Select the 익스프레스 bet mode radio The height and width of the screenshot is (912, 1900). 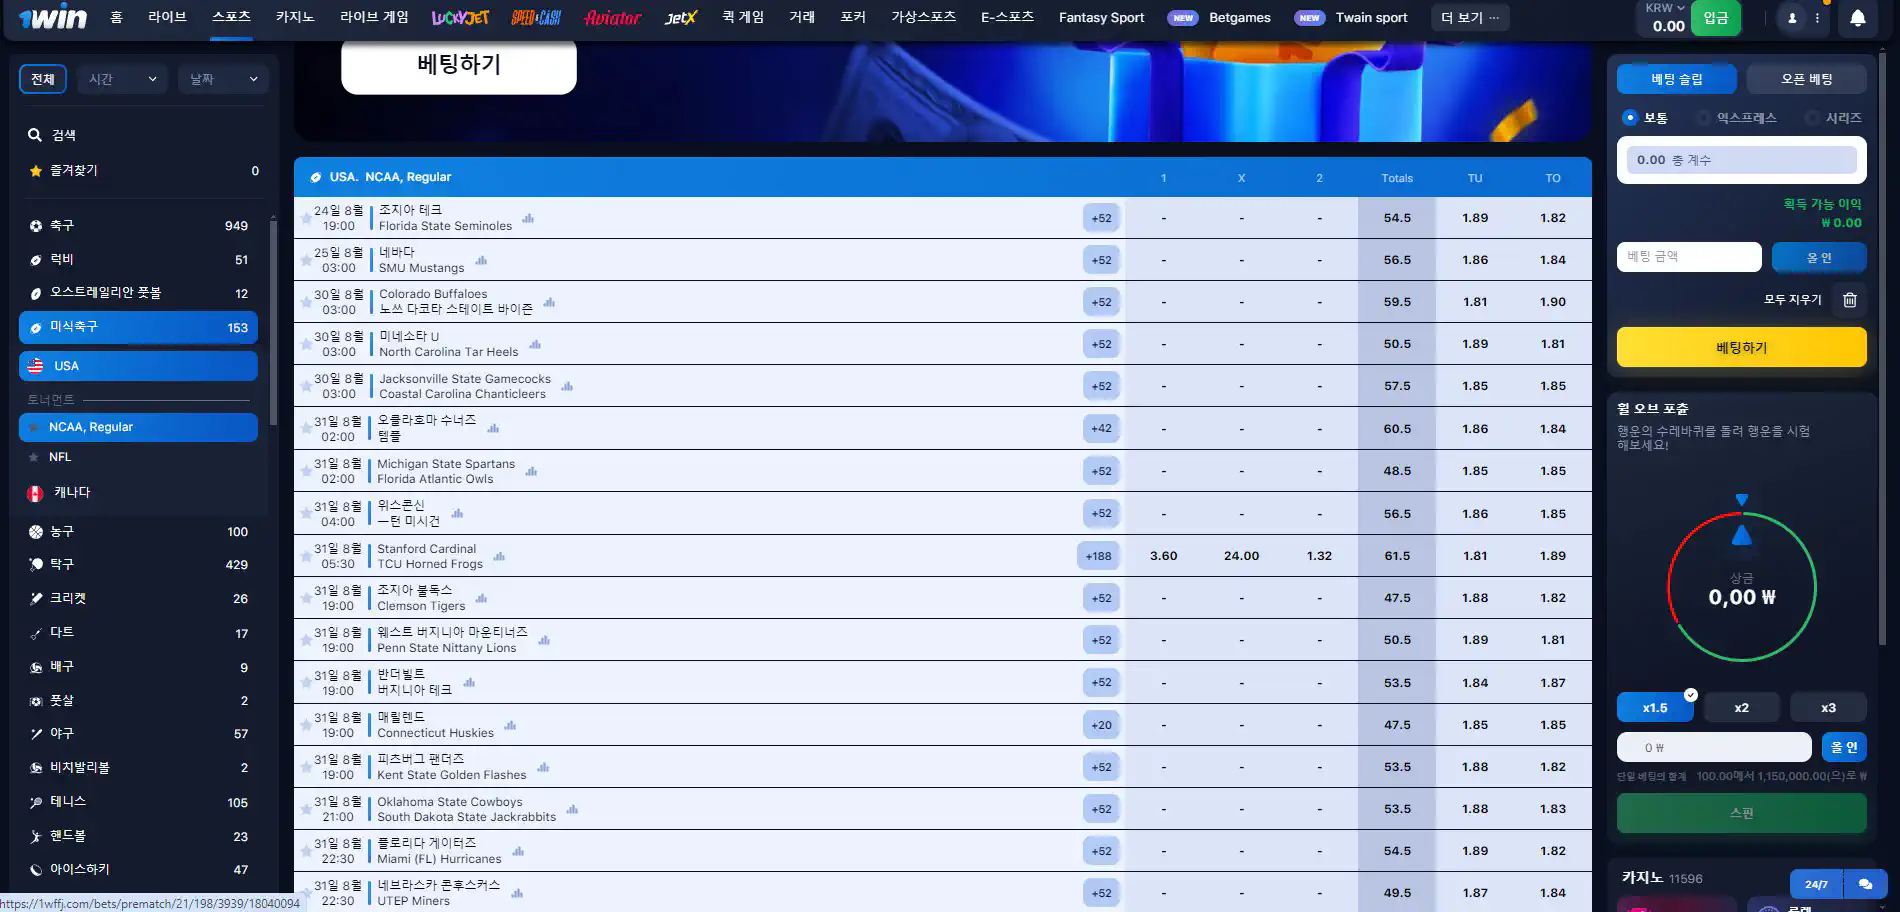coord(1702,117)
